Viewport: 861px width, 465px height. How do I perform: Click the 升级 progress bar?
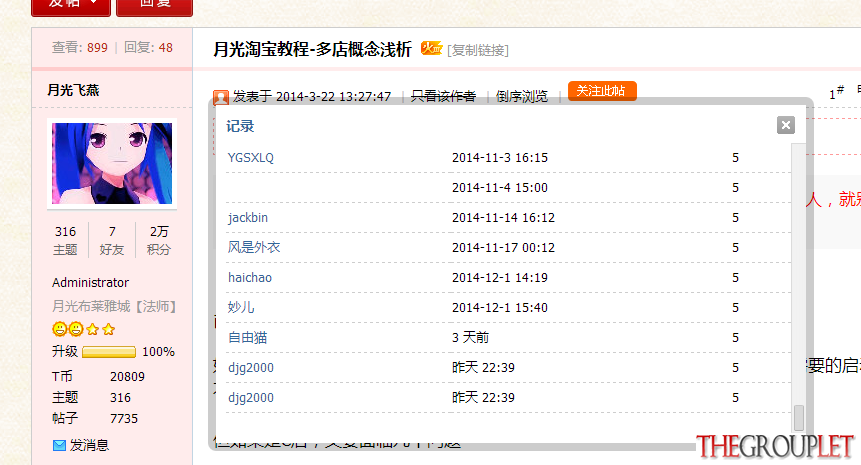pyautogui.click(x=109, y=352)
